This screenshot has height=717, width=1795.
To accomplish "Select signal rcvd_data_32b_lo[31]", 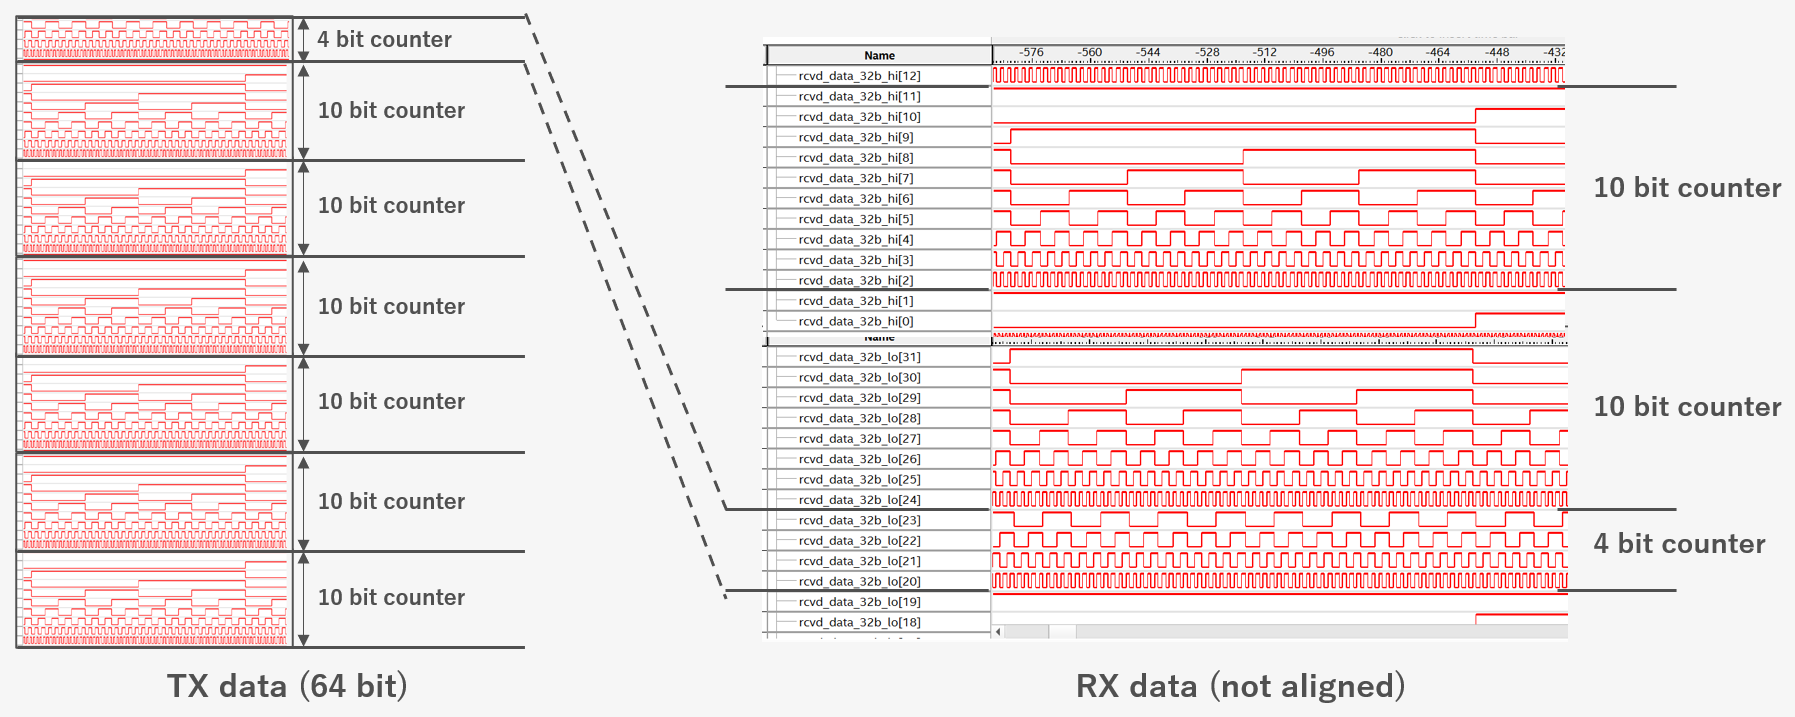I will [859, 357].
